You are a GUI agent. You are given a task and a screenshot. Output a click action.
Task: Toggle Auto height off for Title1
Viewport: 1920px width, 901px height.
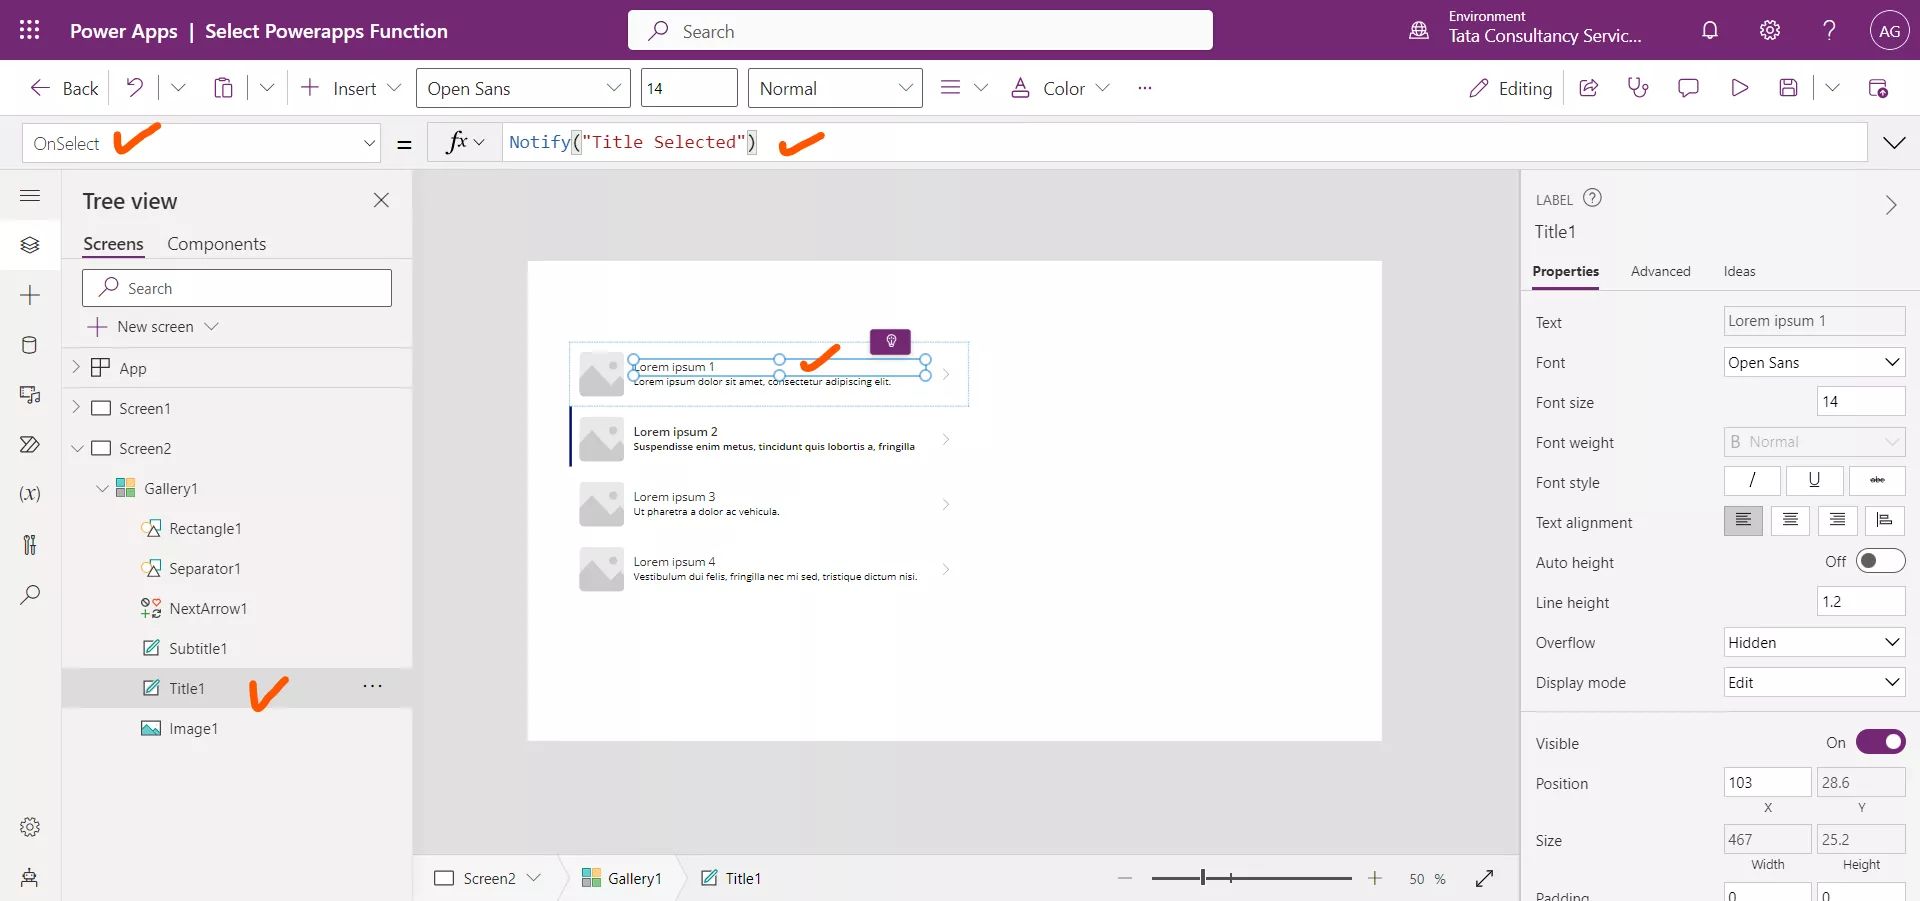click(x=1881, y=561)
